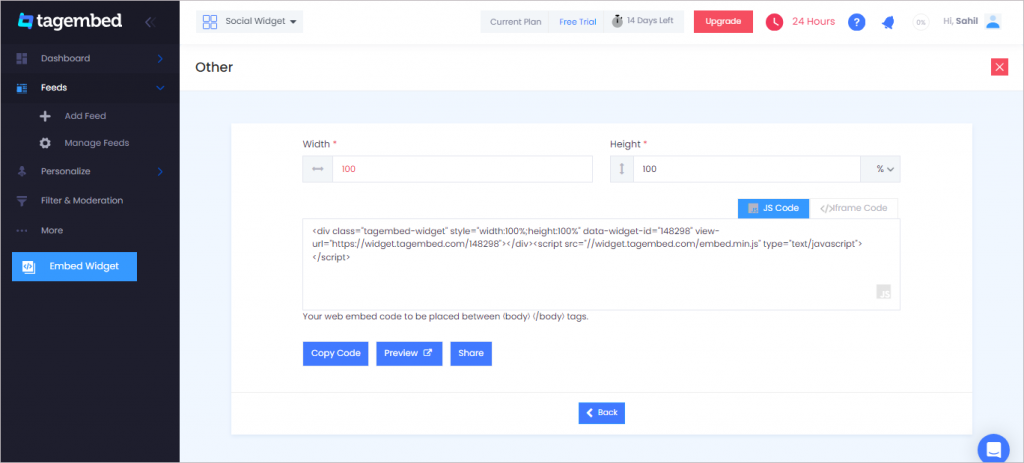The image size is (1024, 463).
Task: Close the Other panel with red X
Action: coord(999,67)
